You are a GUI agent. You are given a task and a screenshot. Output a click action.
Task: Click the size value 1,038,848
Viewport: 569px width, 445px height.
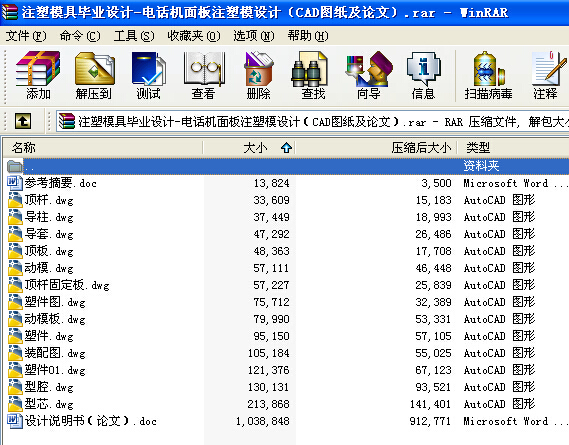(263, 421)
